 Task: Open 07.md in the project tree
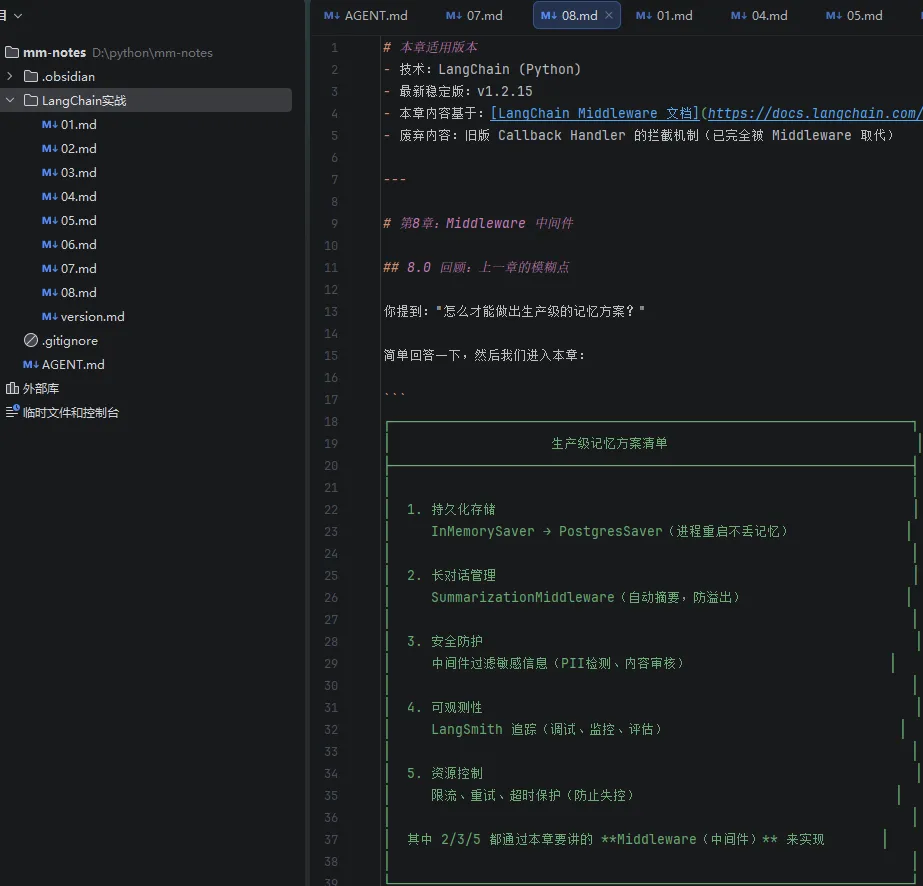pyautogui.click(x=78, y=269)
